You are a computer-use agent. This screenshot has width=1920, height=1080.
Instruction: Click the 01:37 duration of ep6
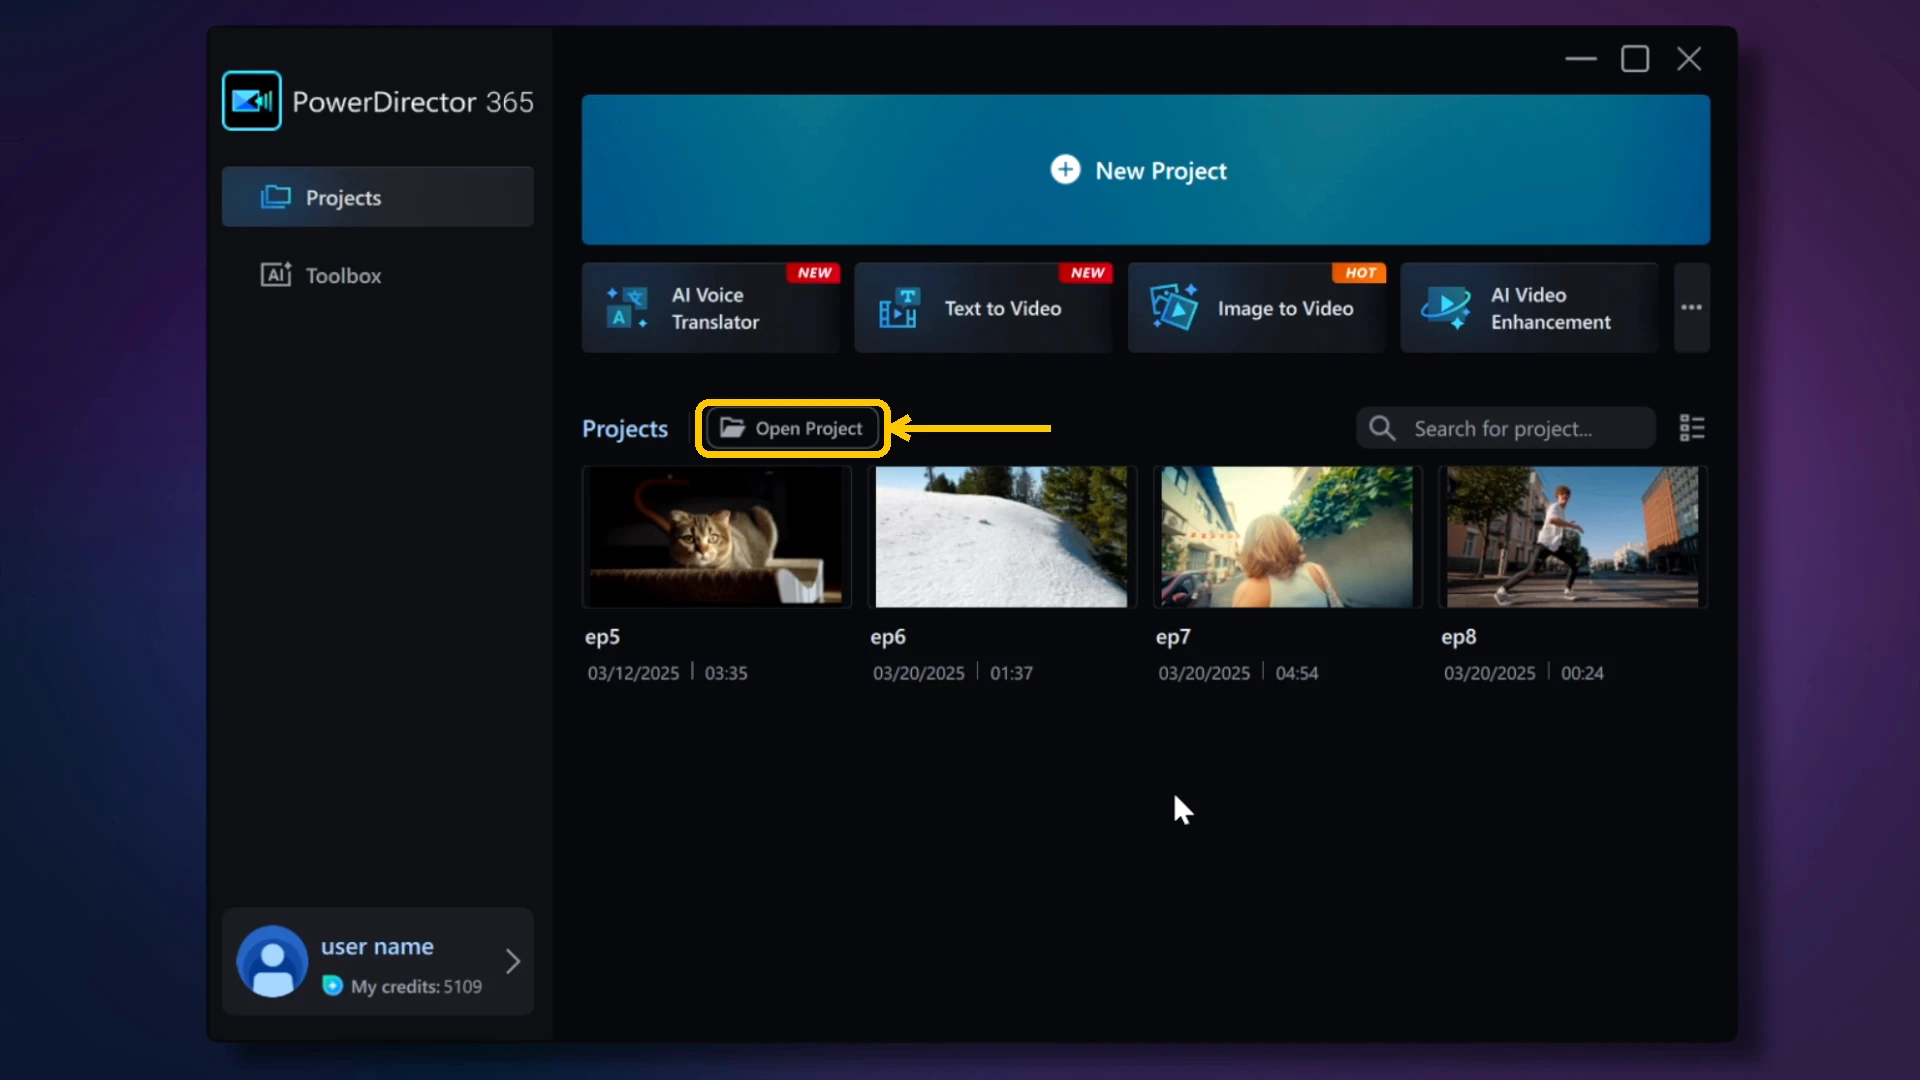click(x=1011, y=673)
